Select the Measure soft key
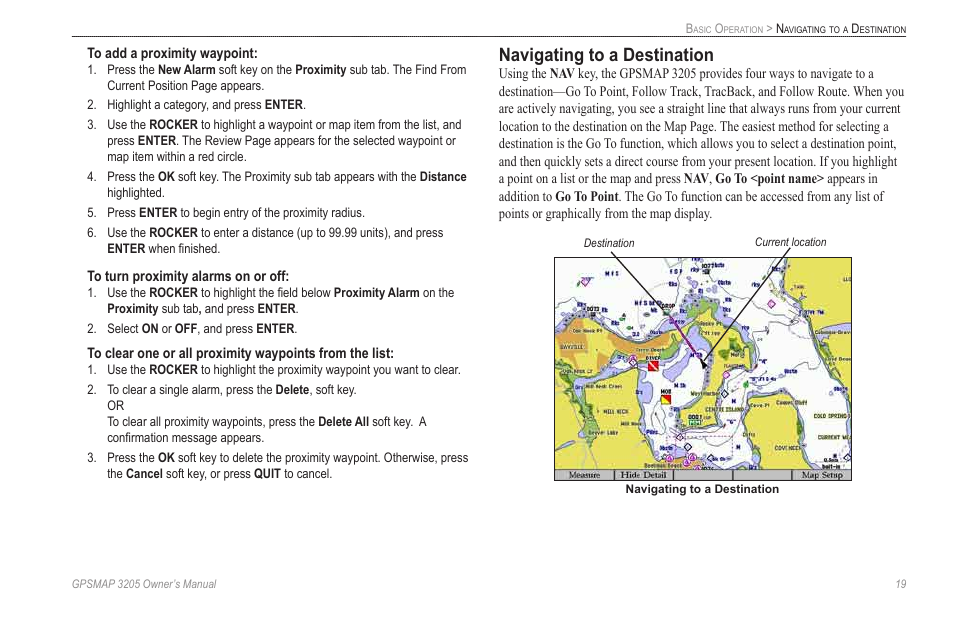954x621 pixels. (x=584, y=475)
